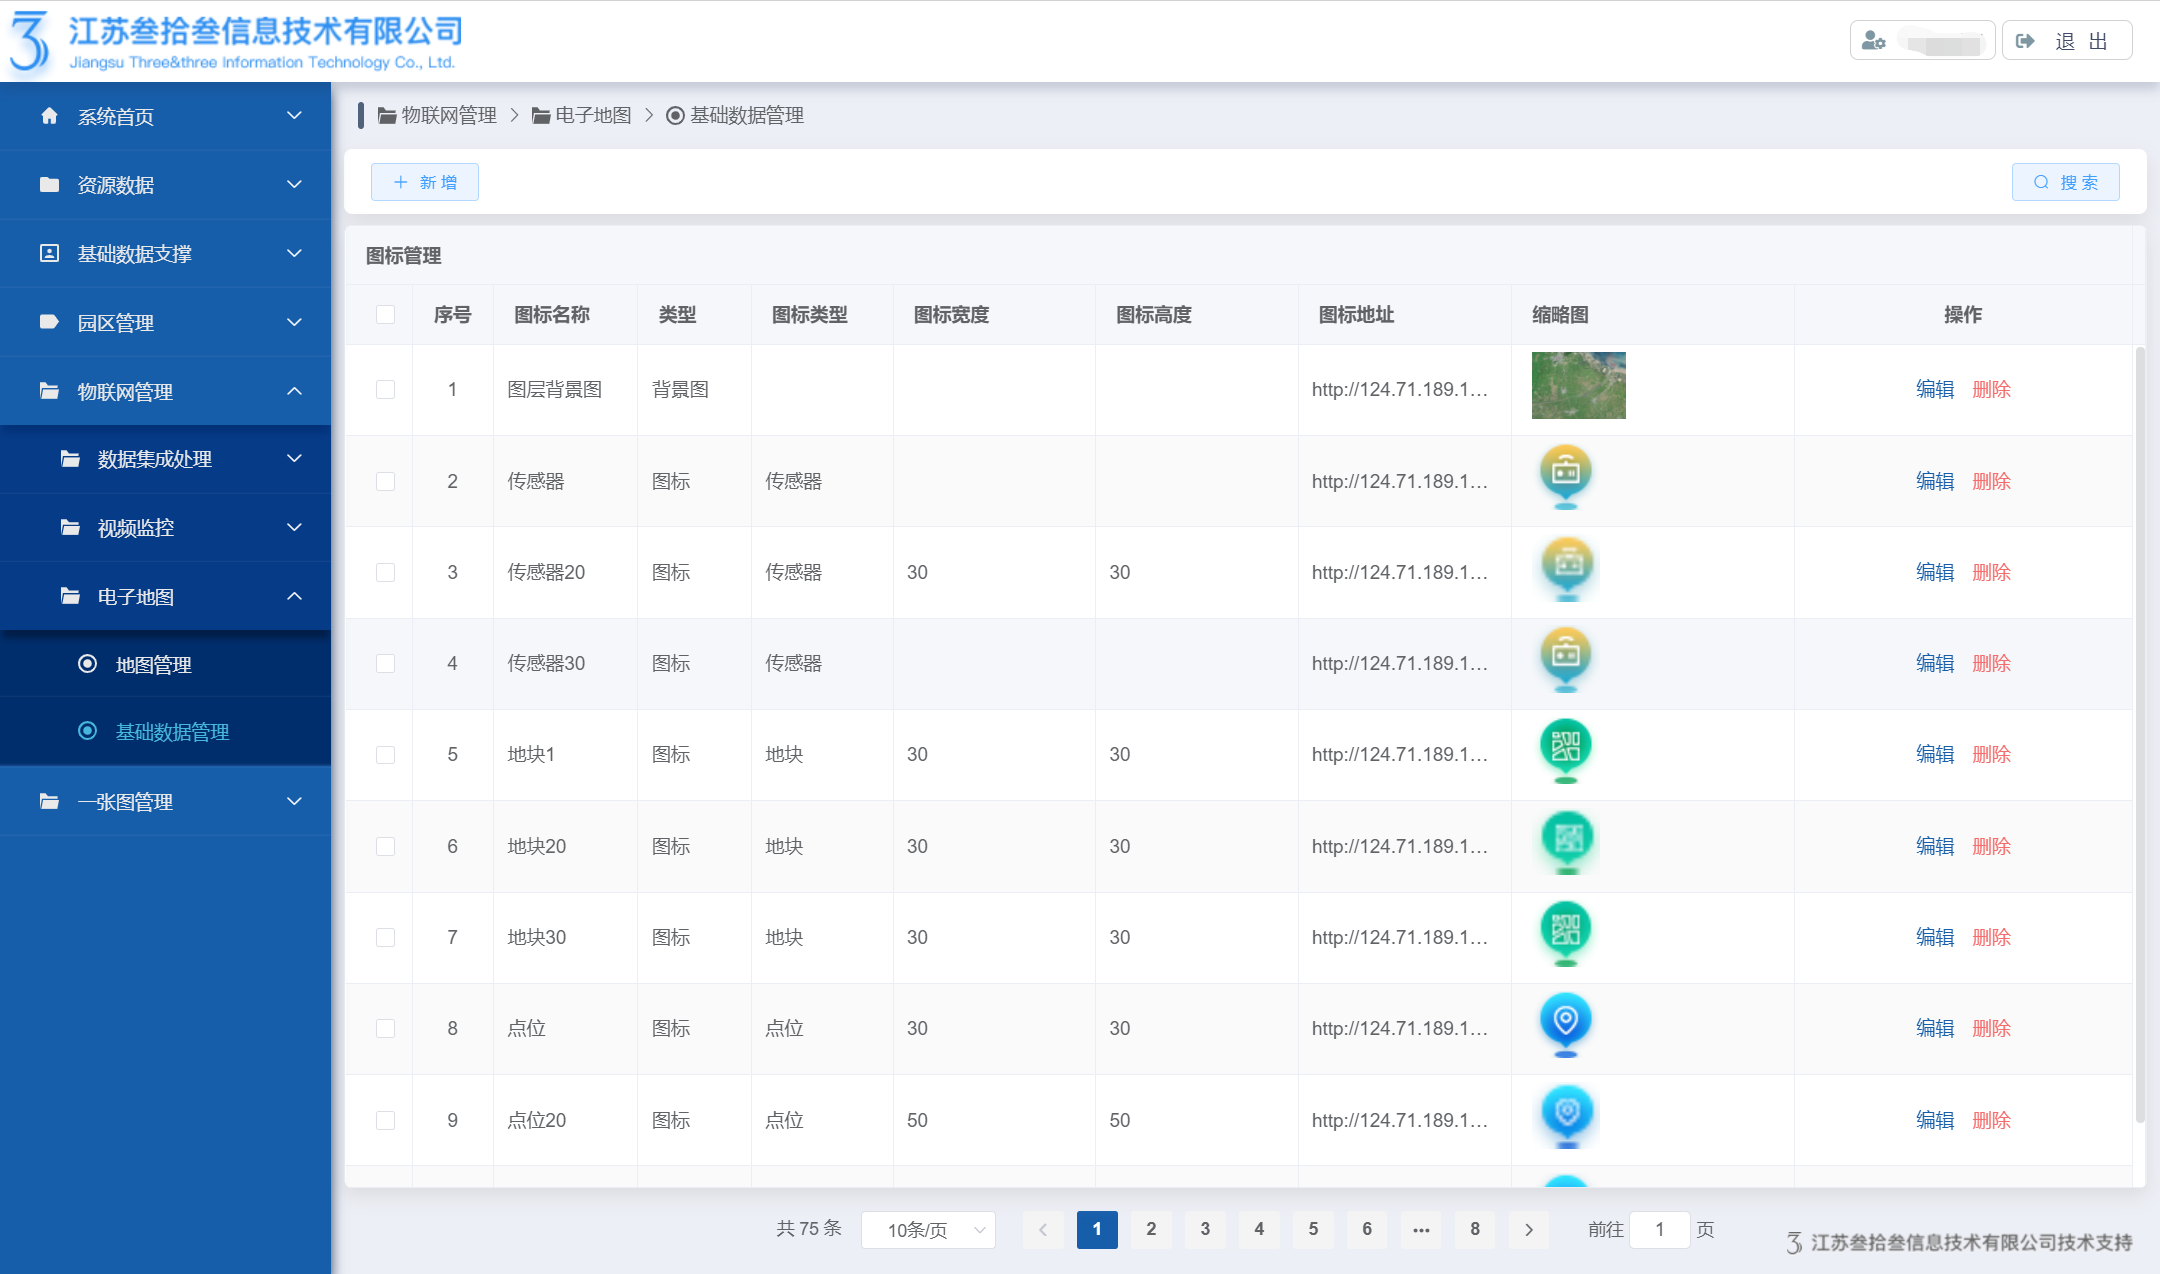Click the home icon beside 系统首页
The image size is (2160, 1274).
49,116
